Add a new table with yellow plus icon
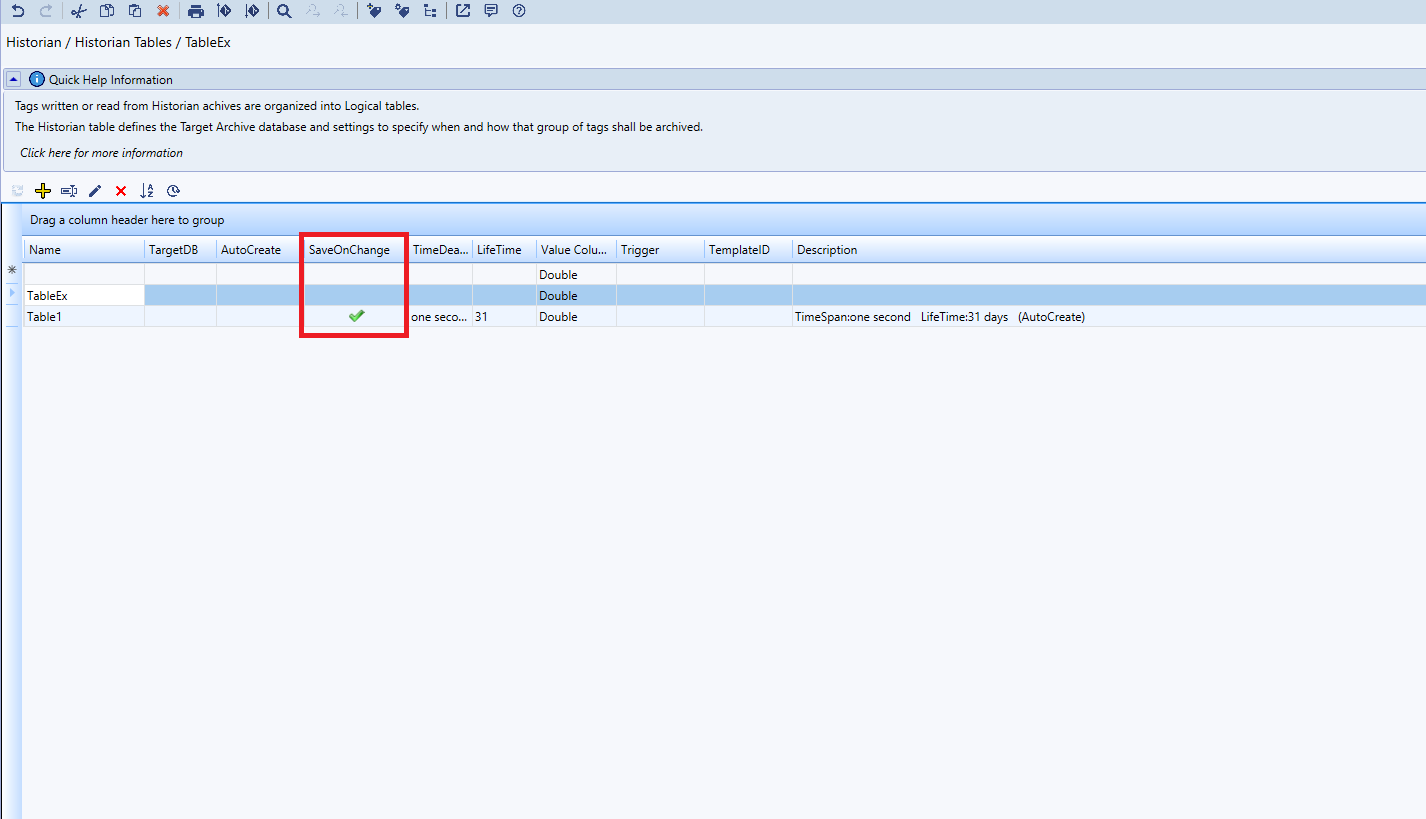This screenshot has width=1426, height=819. pos(42,190)
